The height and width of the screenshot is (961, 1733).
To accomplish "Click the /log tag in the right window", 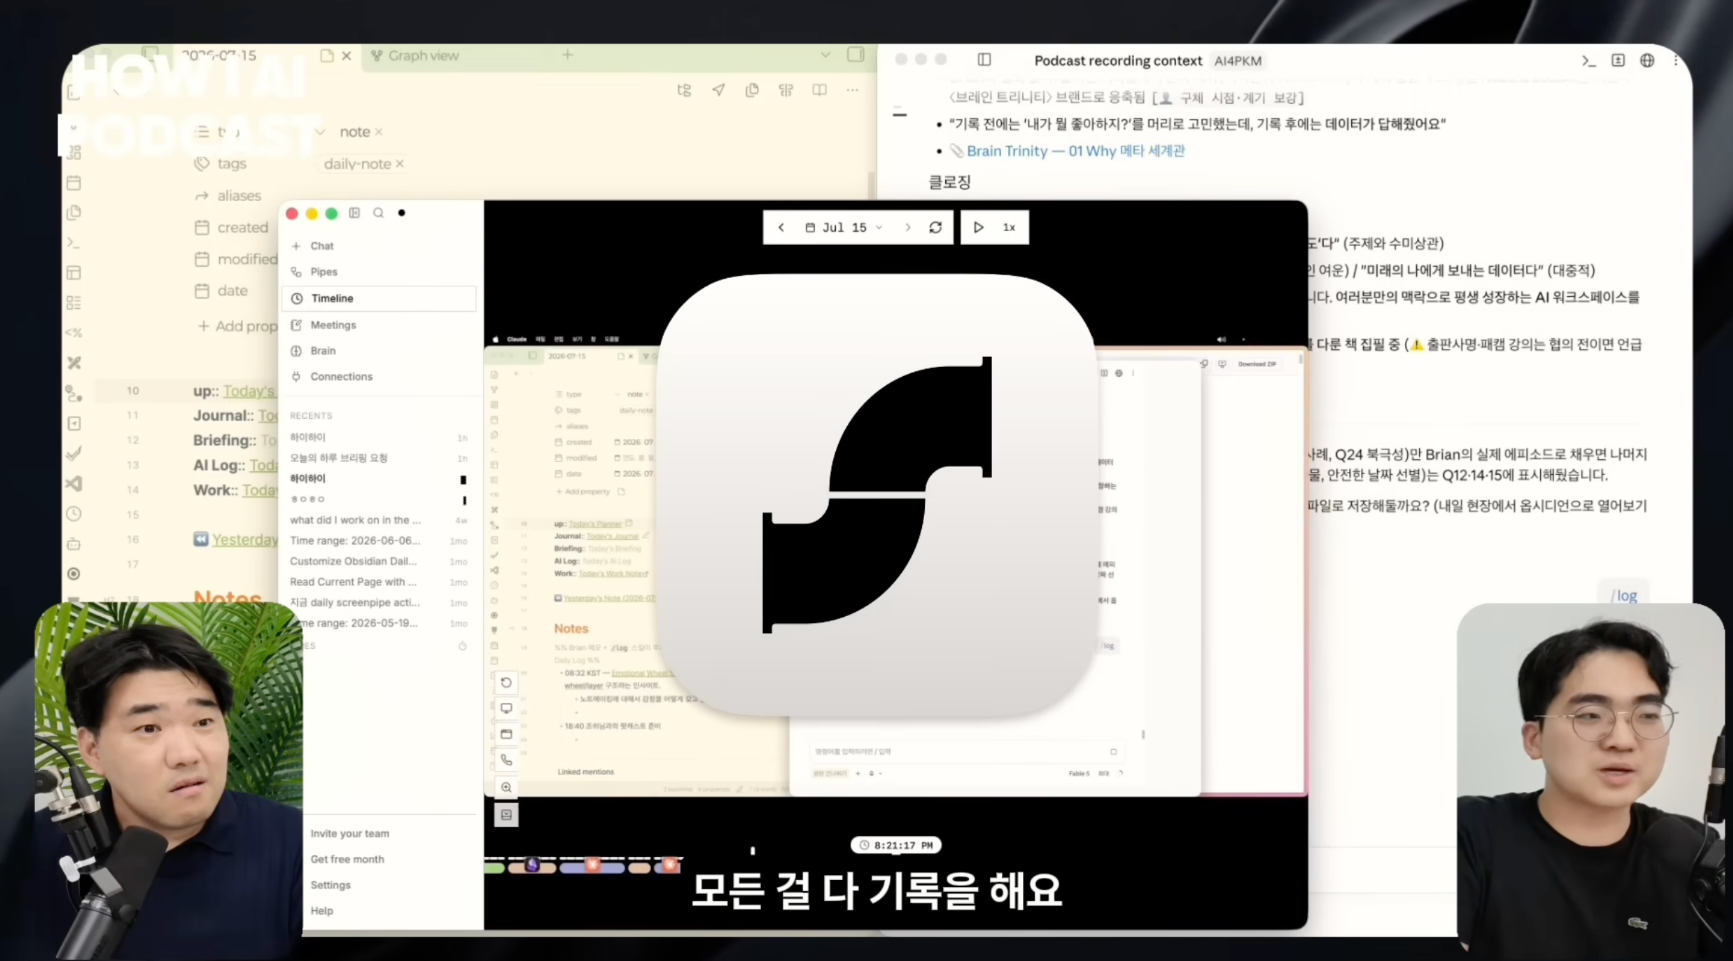I will 1624,596.
